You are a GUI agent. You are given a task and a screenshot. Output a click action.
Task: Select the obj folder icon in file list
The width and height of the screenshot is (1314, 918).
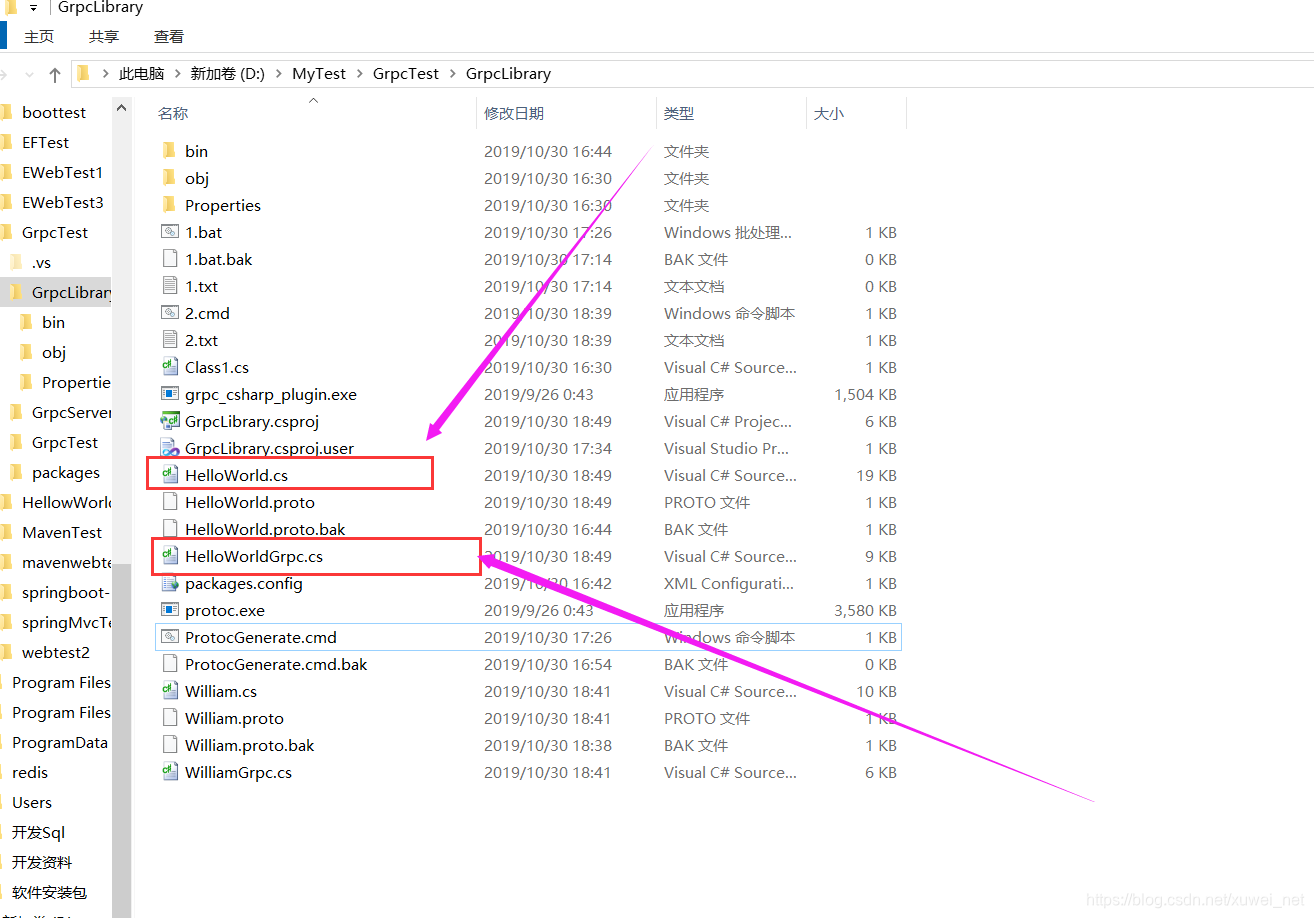click(x=168, y=178)
